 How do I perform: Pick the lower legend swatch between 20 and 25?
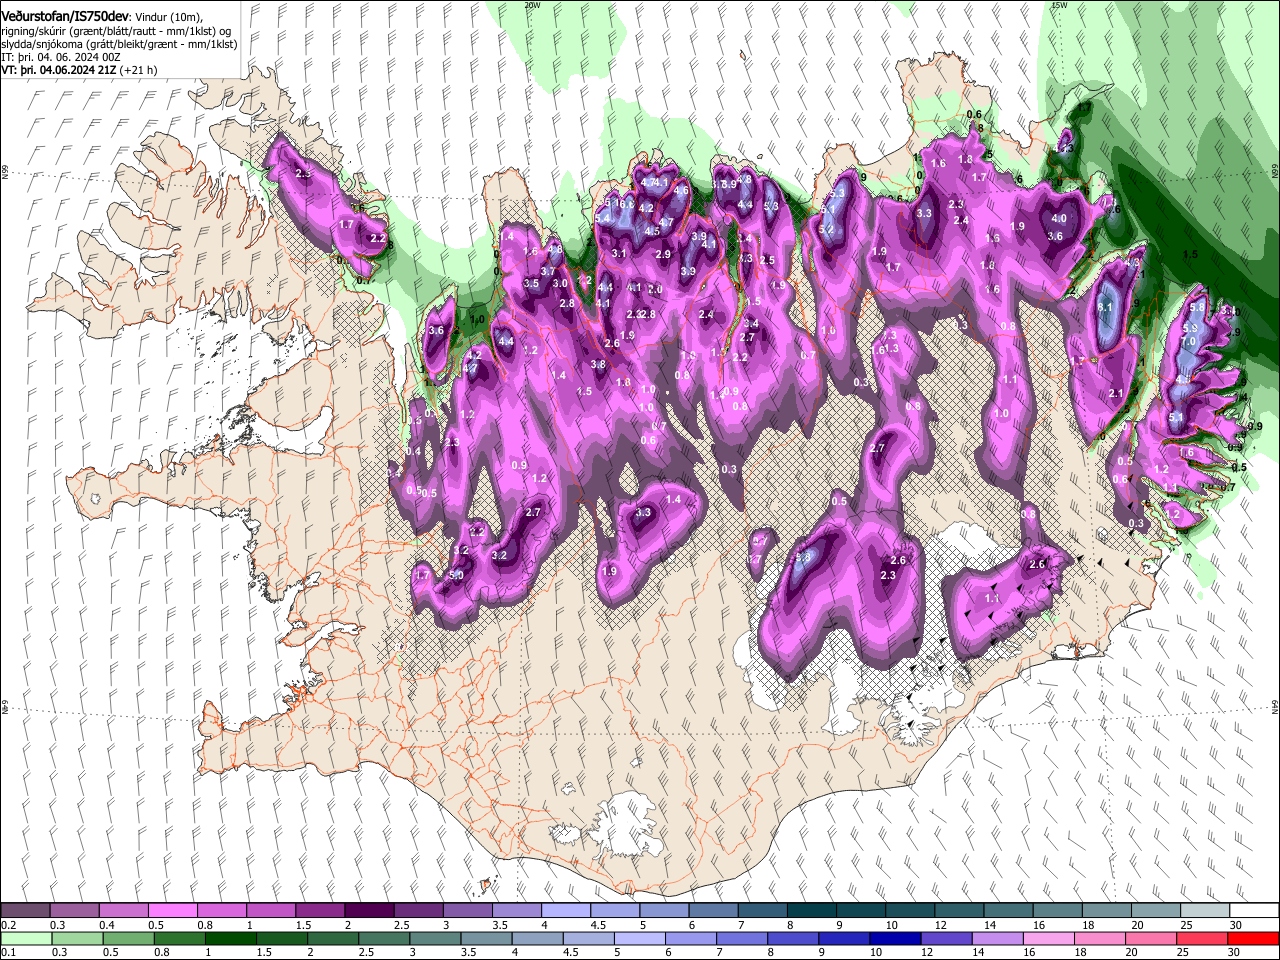(1151, 938)
